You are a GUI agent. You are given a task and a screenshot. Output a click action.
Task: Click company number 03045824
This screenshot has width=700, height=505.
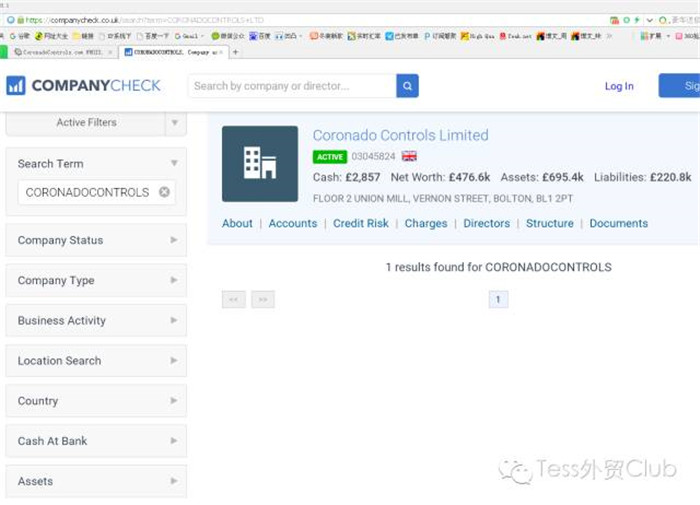[373, 157]
